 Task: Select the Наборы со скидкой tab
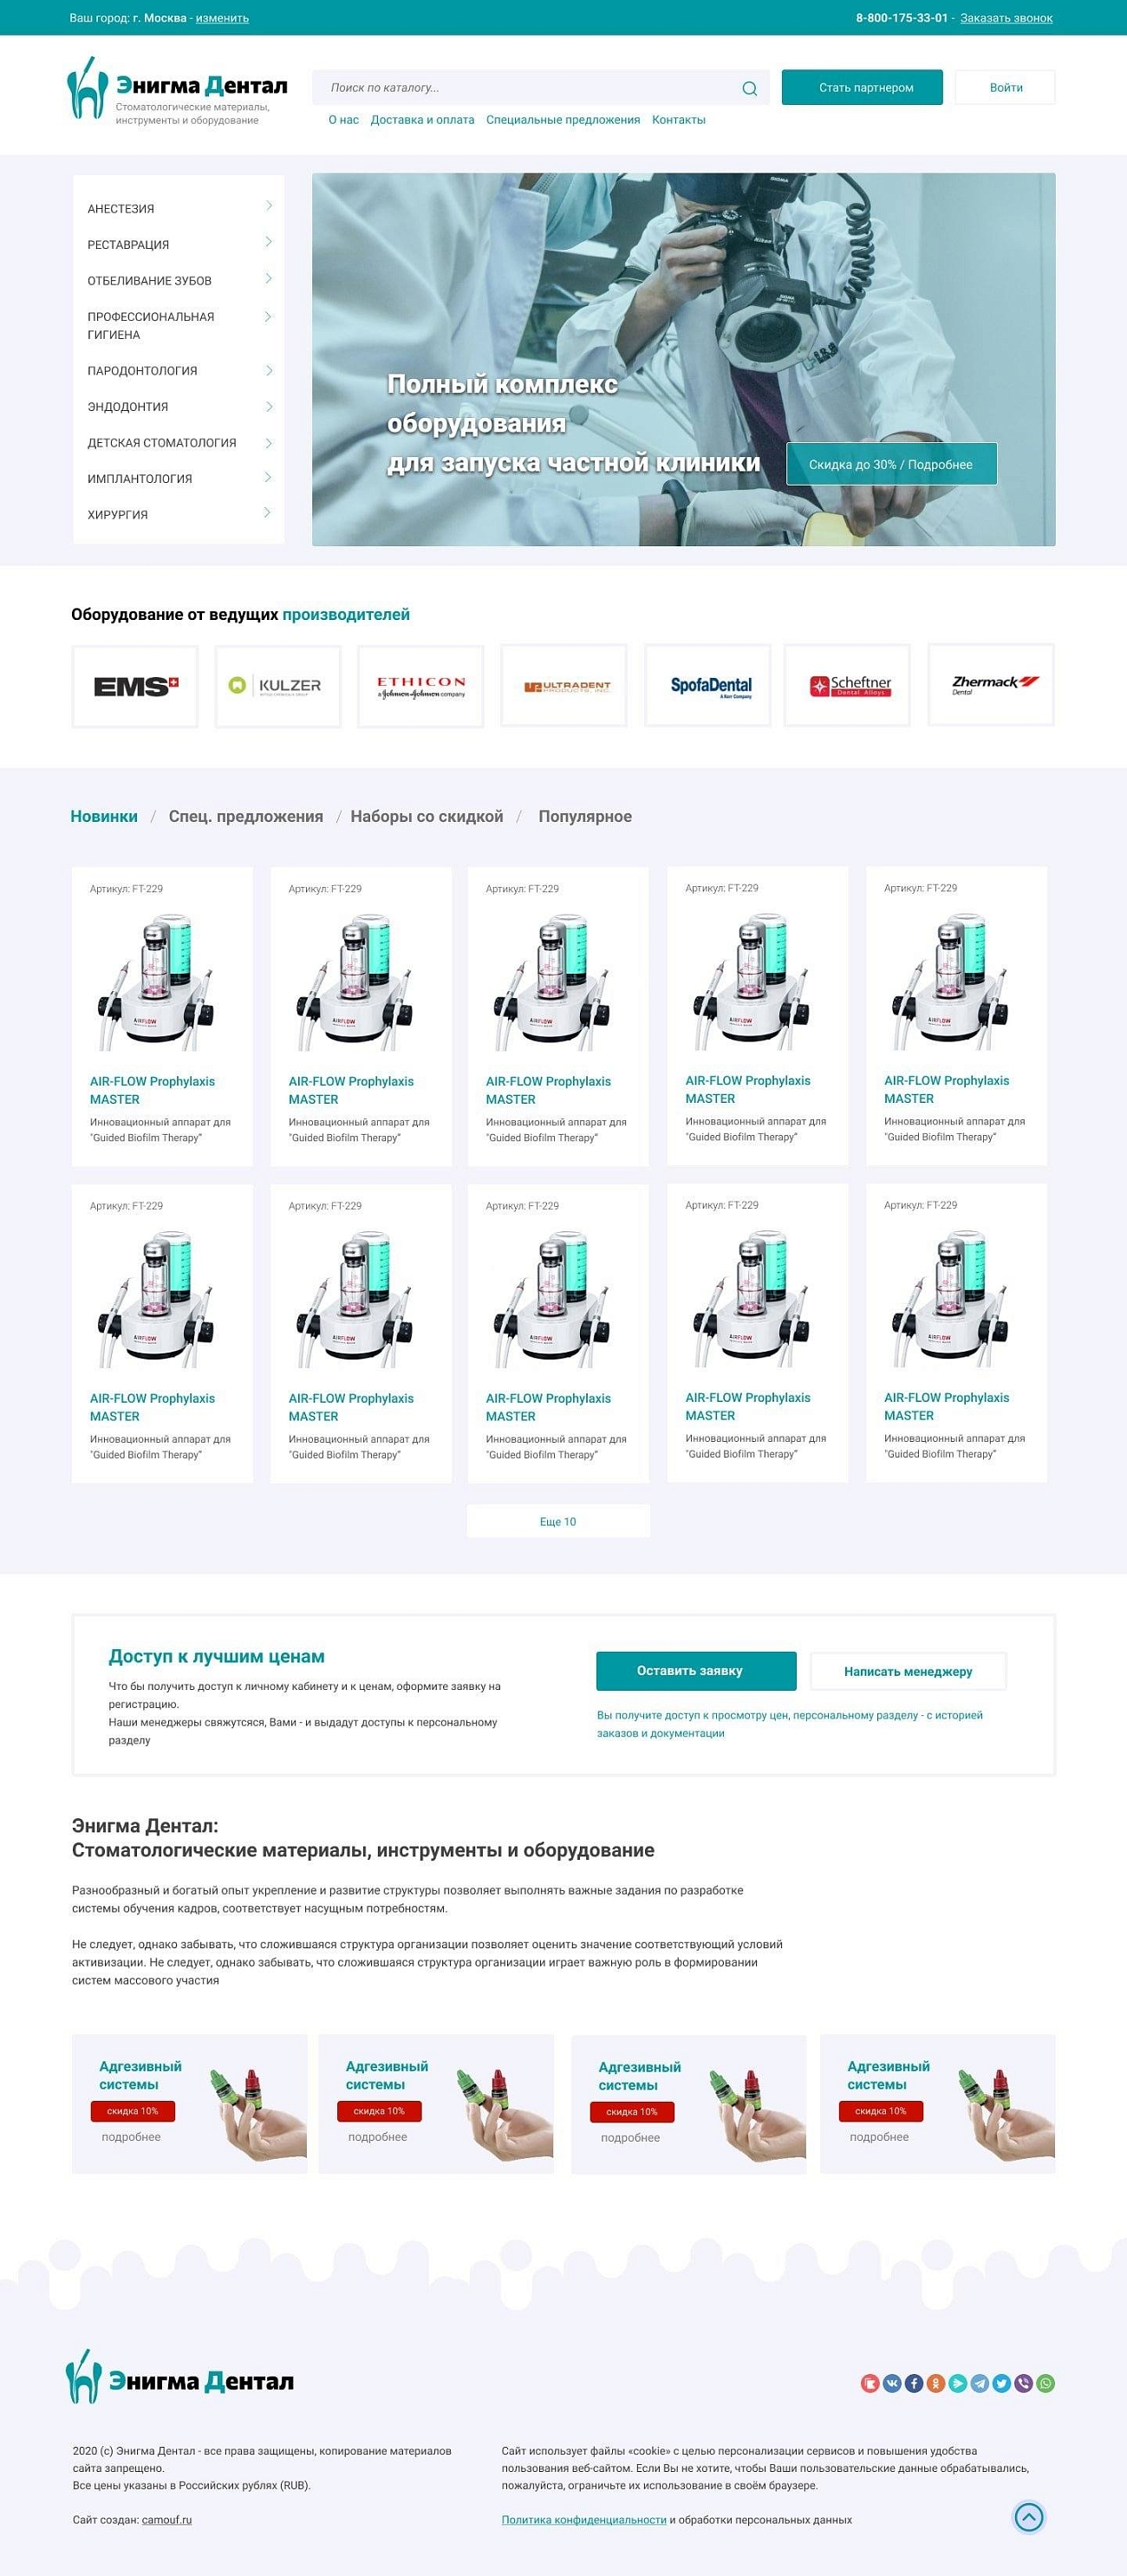(x=426, y=816)
